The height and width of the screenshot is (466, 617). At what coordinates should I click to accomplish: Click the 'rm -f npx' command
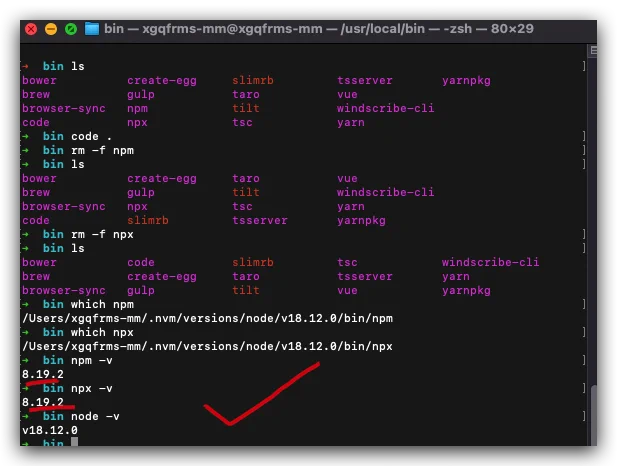click(102, 235)
